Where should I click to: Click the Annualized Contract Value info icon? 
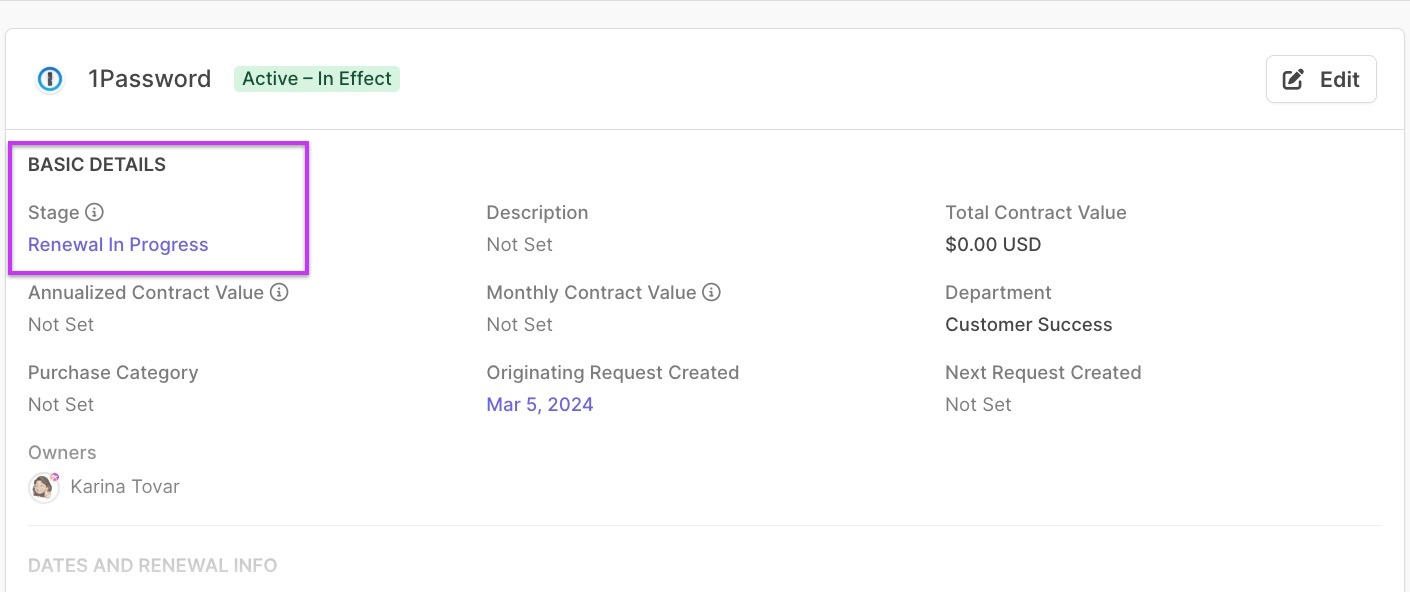279,292
